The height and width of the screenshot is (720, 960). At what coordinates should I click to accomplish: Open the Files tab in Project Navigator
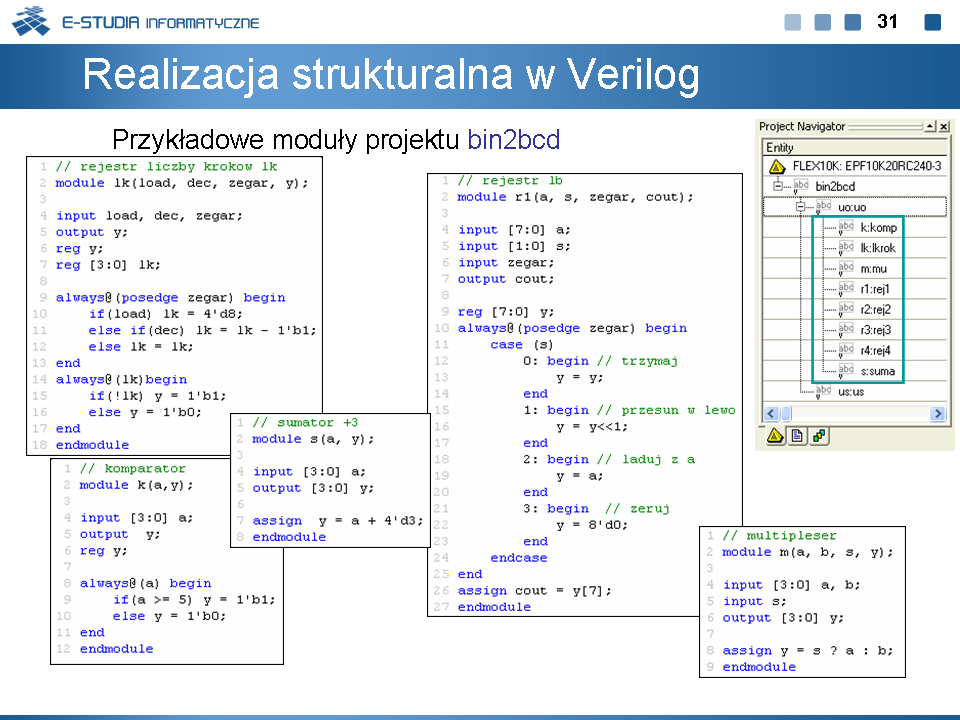(x=797, y=436)
